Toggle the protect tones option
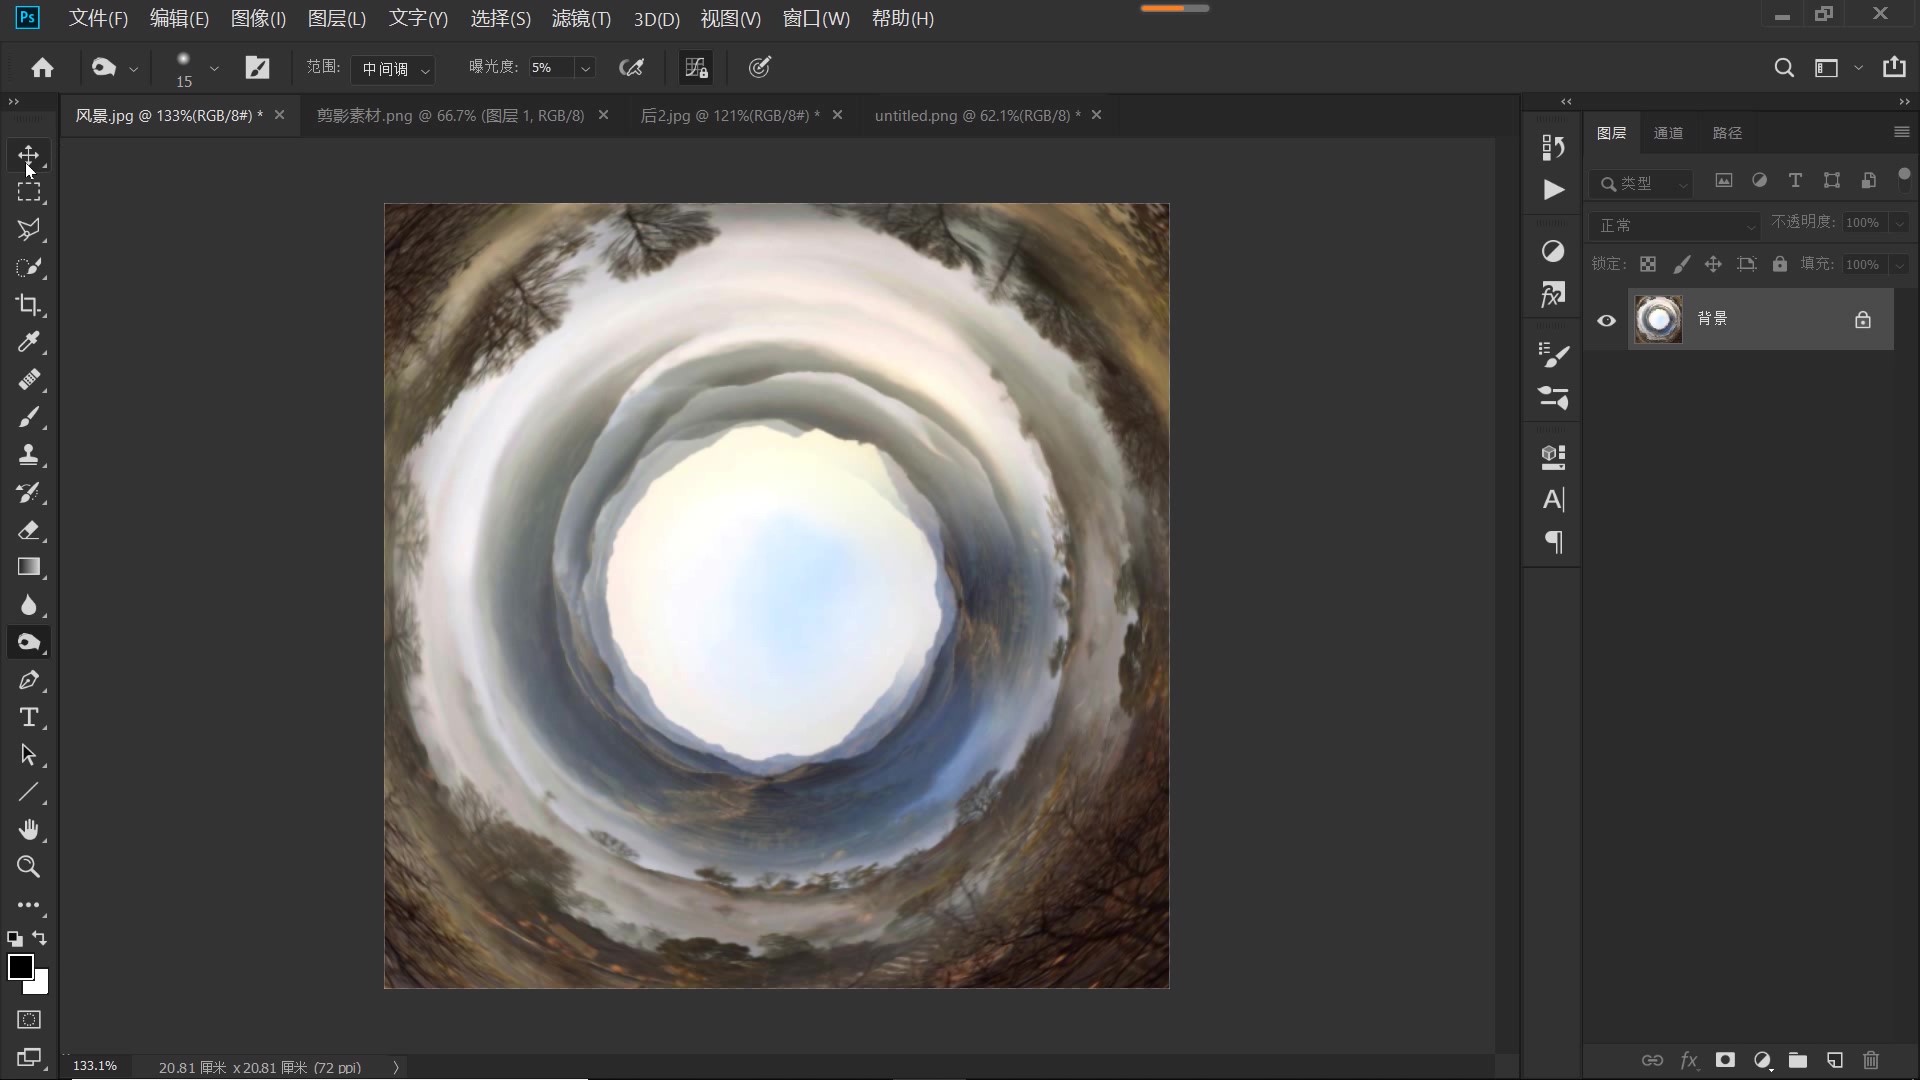Viewport: 1920px width, 1080px height. (696, 67)
